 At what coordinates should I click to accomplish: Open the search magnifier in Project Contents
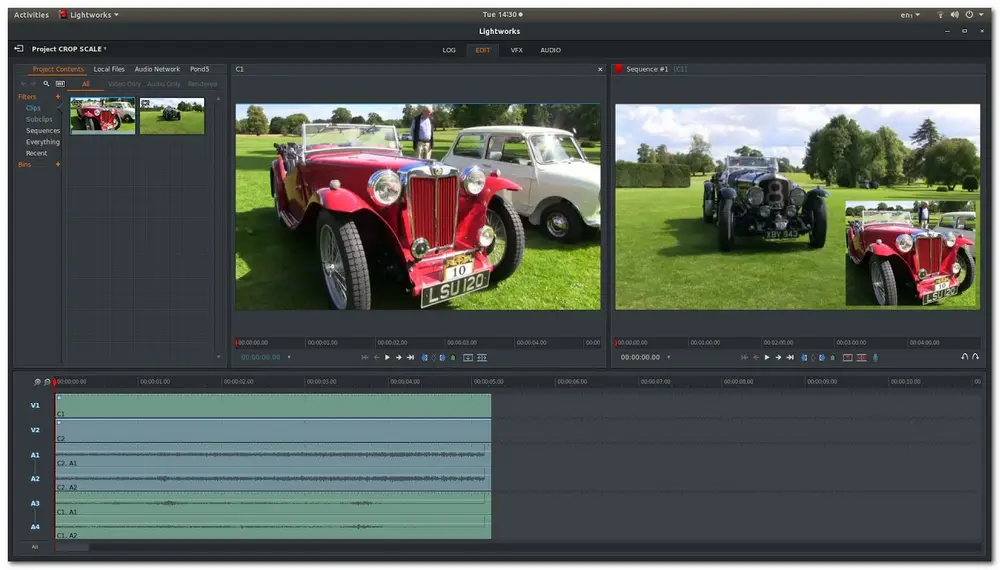point(46,84)
